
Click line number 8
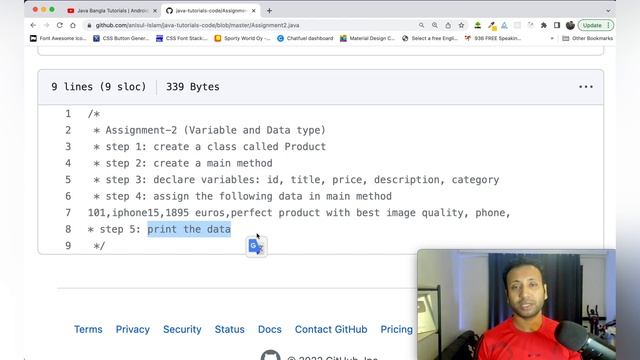pos(68,229)
